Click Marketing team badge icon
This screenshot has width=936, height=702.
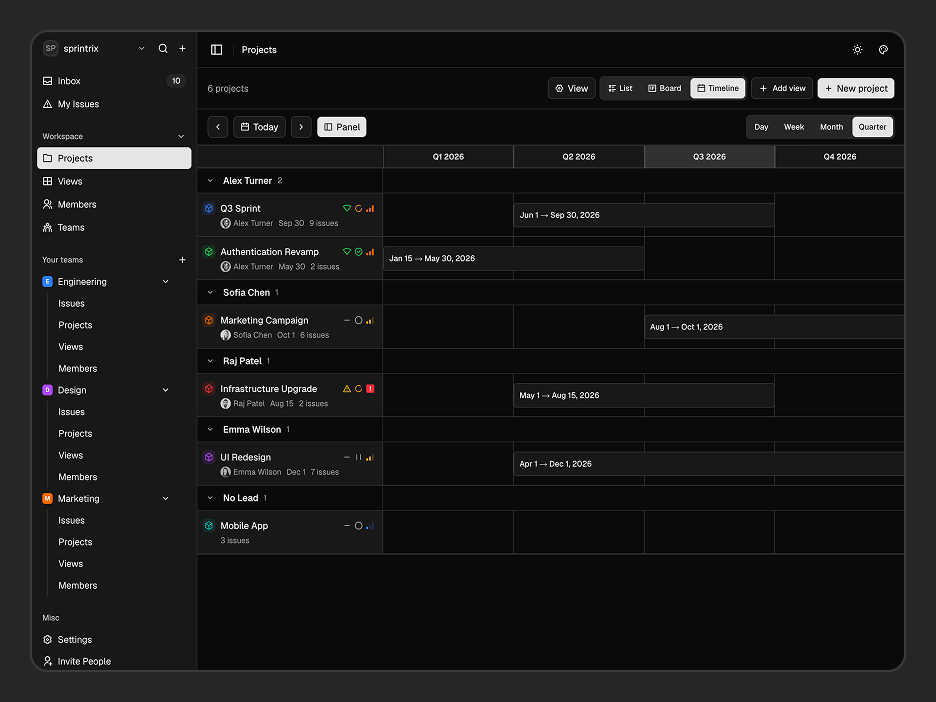(x=48, y=498)
